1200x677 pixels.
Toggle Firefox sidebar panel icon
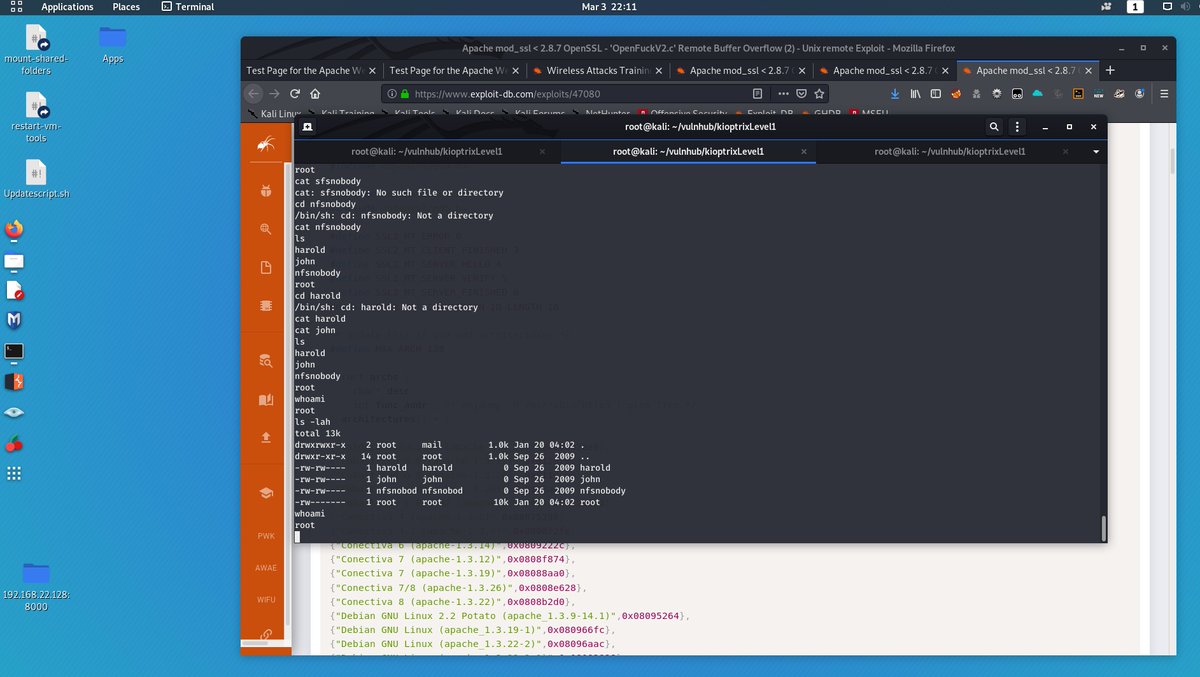click(935, 93)
